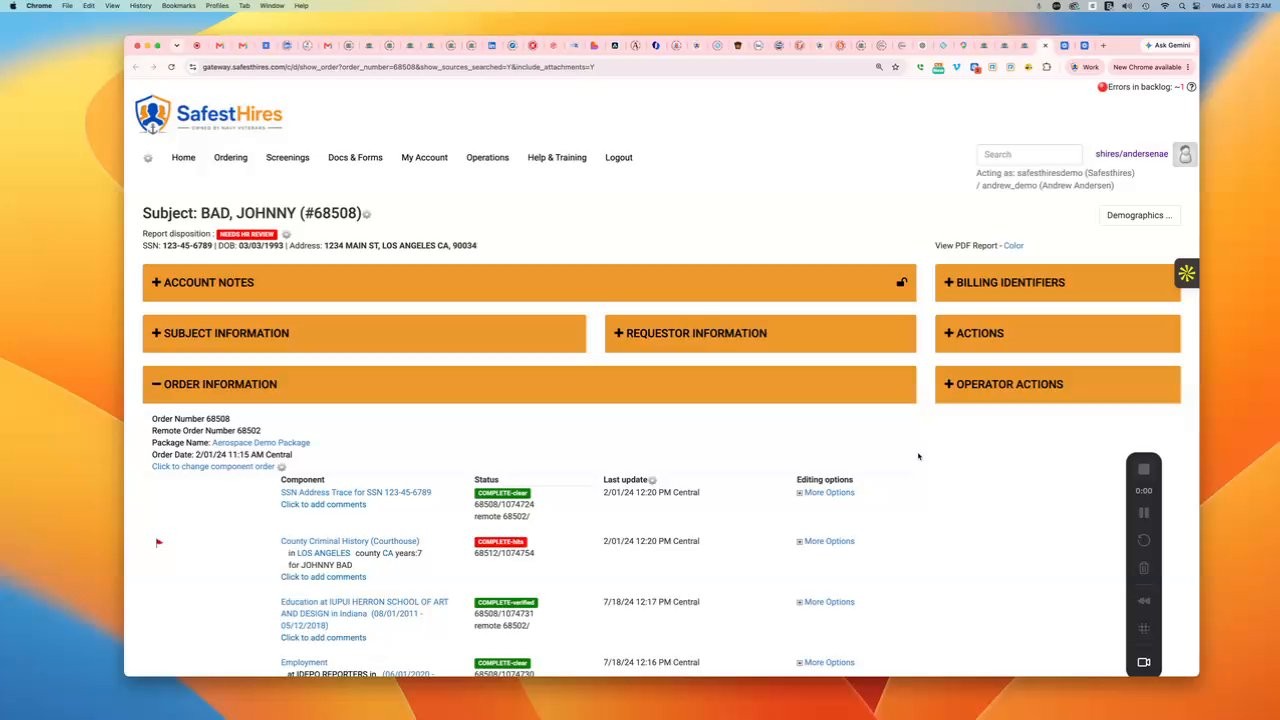1280x720 pixels.
Task: Click the gear icon beside subject name
Action: point(367,215)
